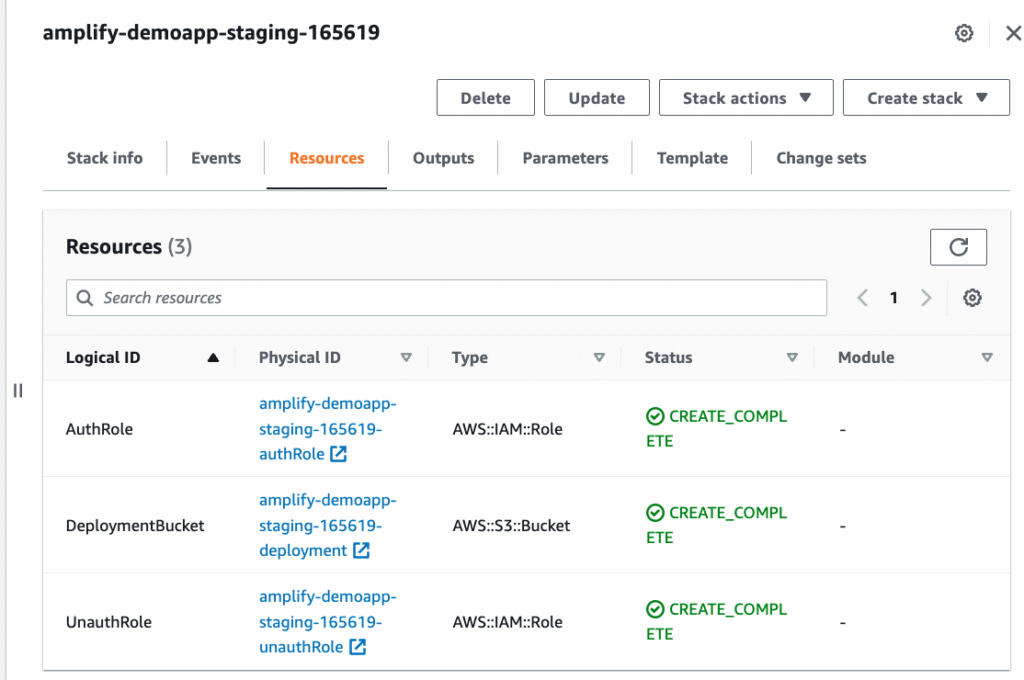Click the Update button

click(x=596, y=98)
